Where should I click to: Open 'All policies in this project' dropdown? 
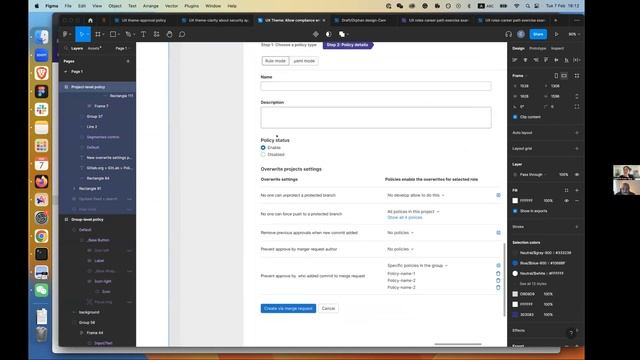(413, 211)
